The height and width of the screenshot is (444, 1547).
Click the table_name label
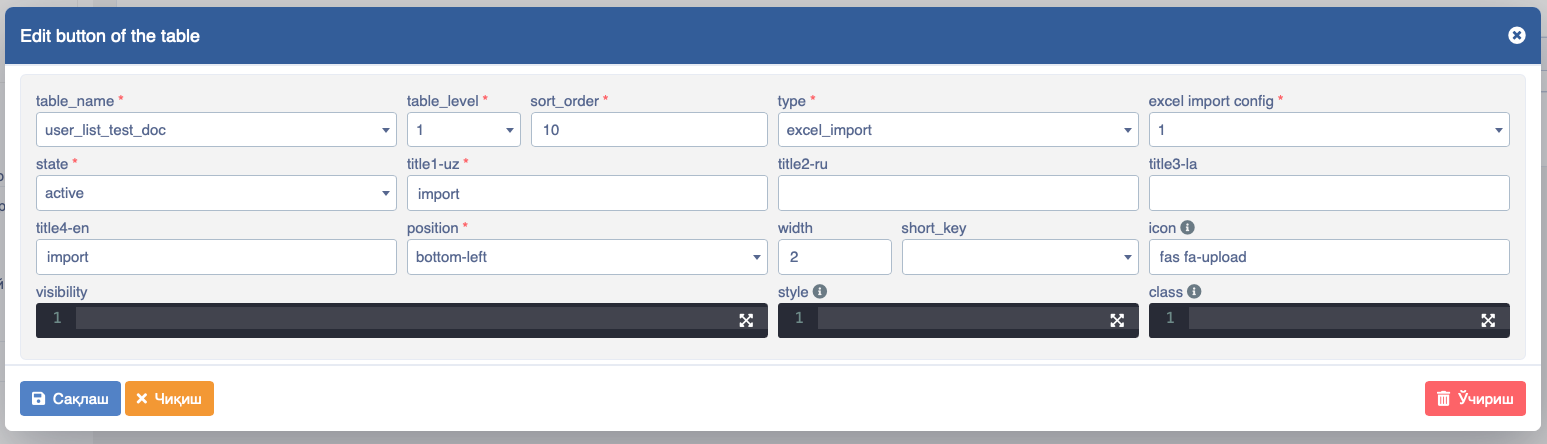click(x=75, y=100)
